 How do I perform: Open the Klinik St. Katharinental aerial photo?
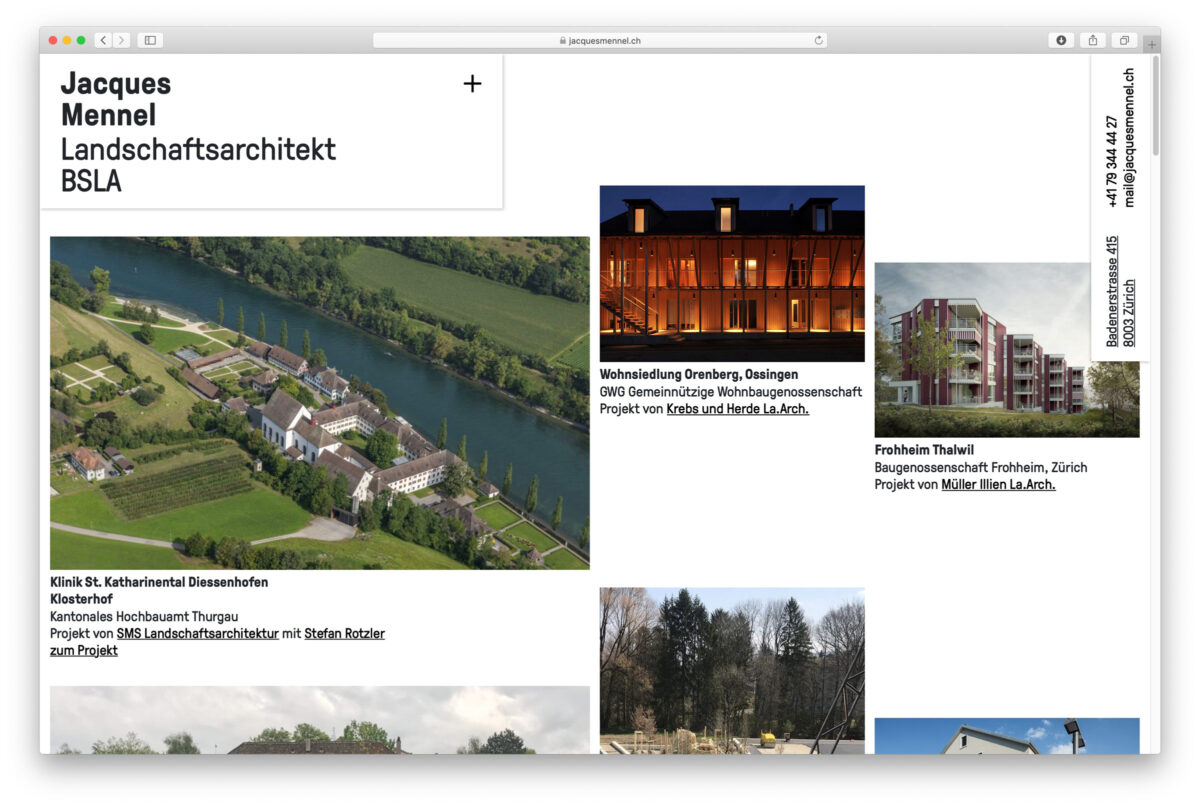pyautogui.click(x=319, y=402)
